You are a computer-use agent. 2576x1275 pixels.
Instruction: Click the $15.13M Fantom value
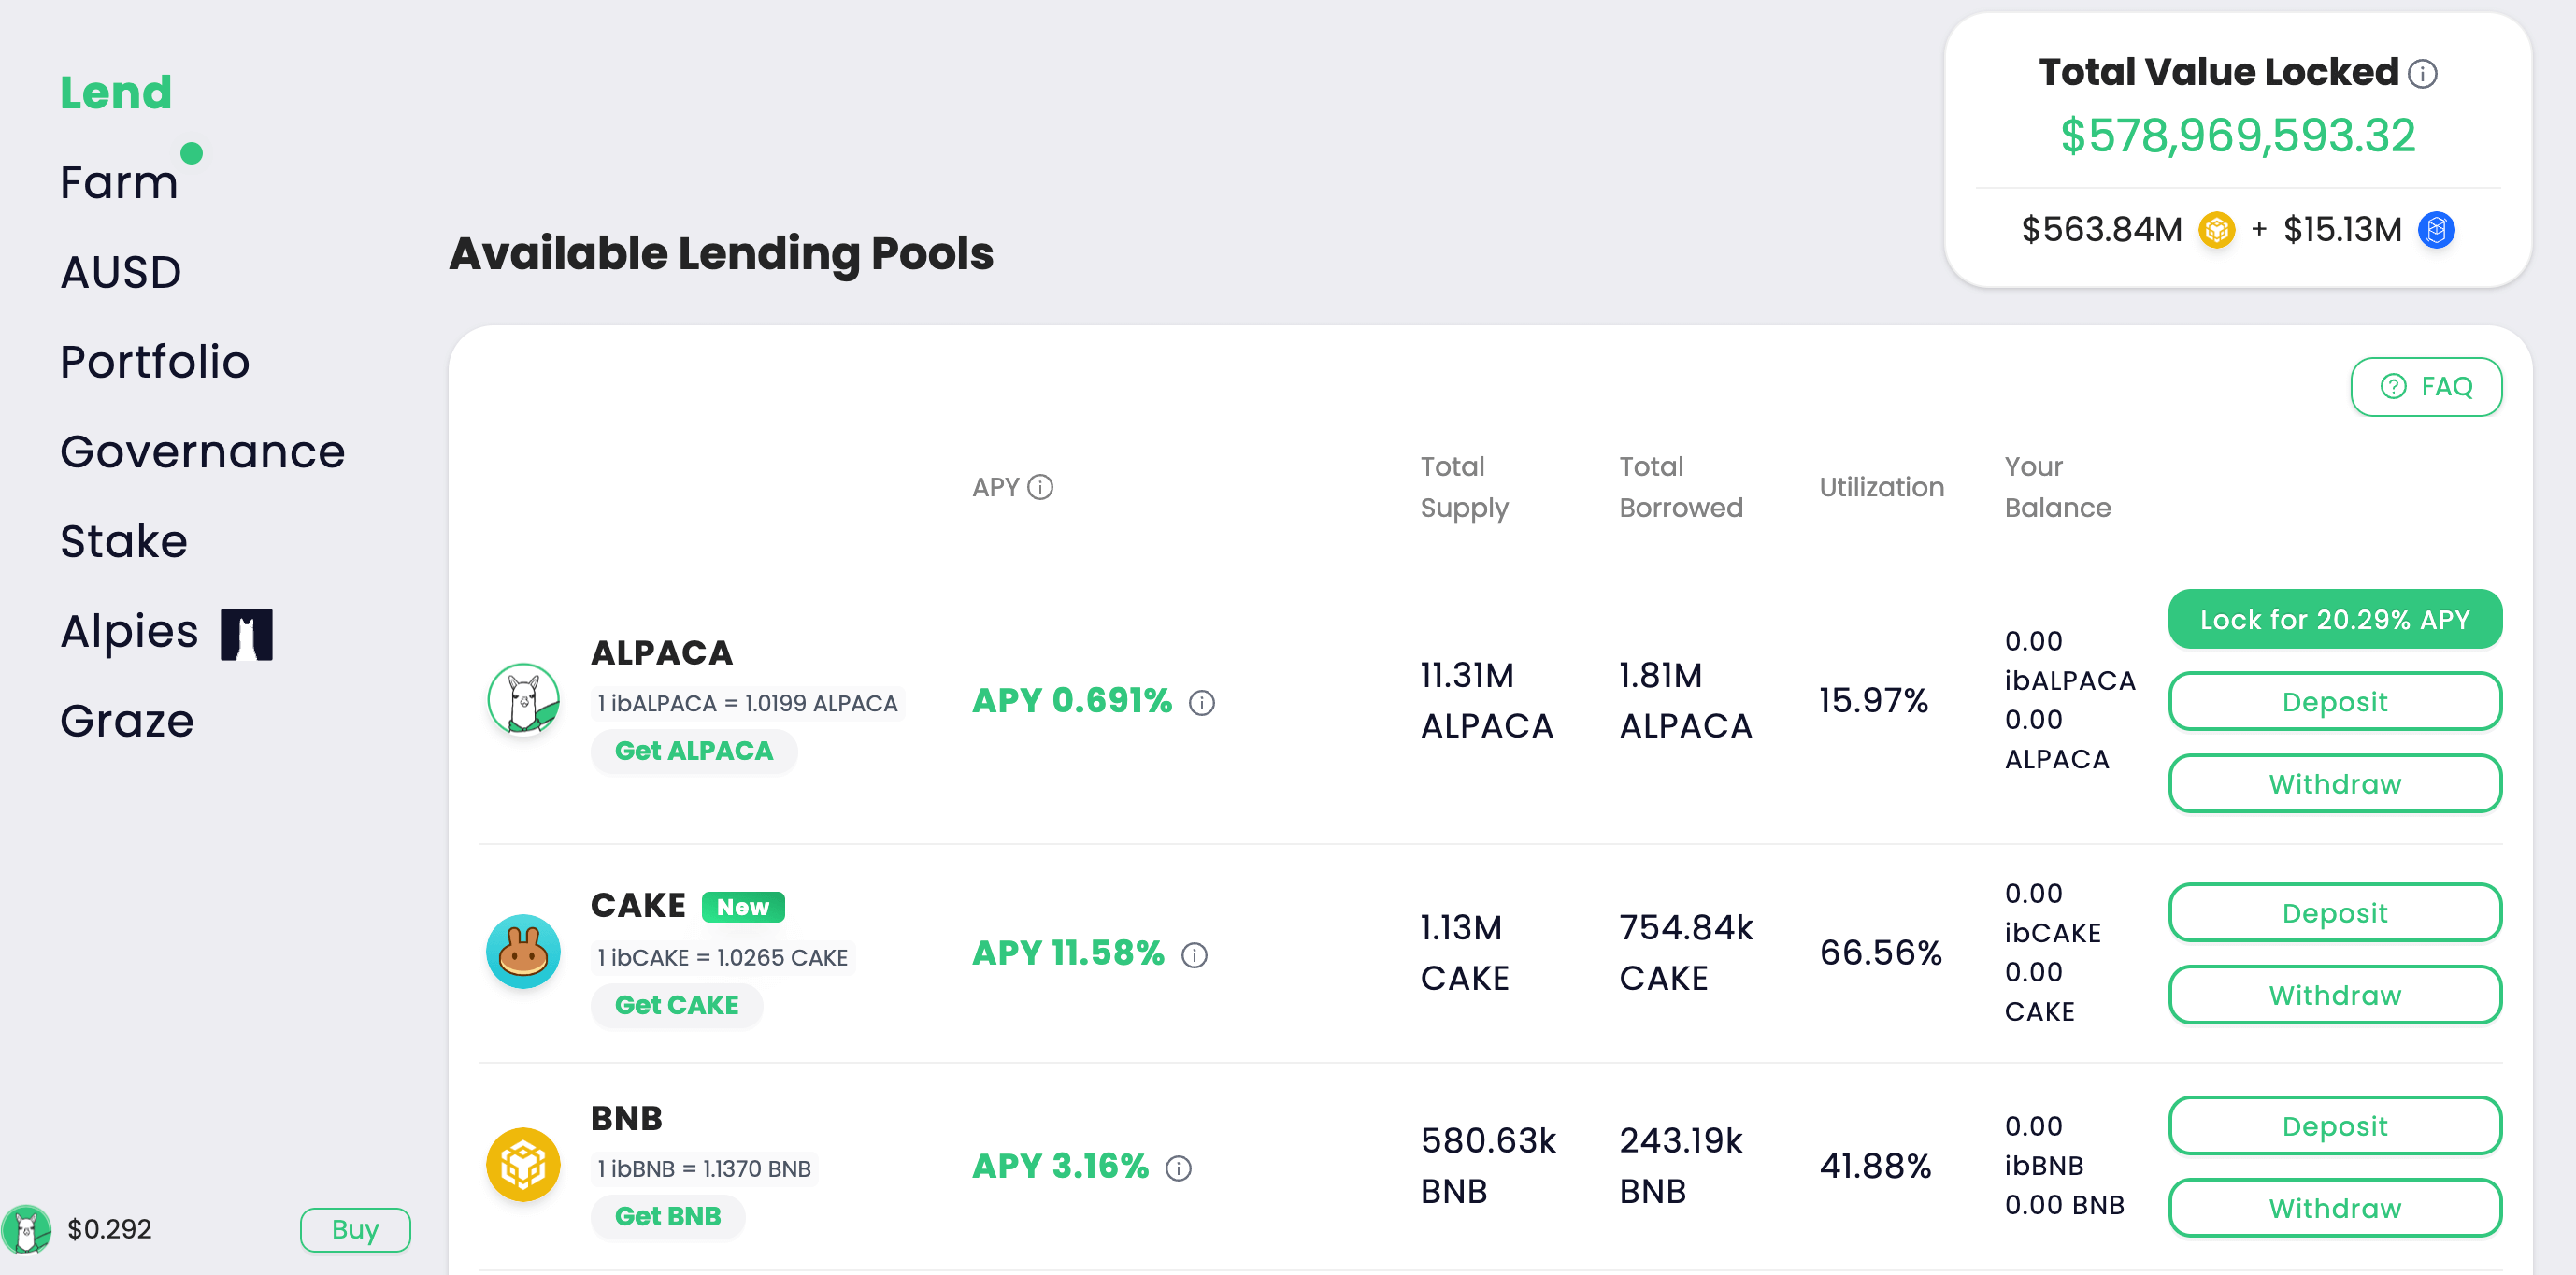[x=2342, y=230]
